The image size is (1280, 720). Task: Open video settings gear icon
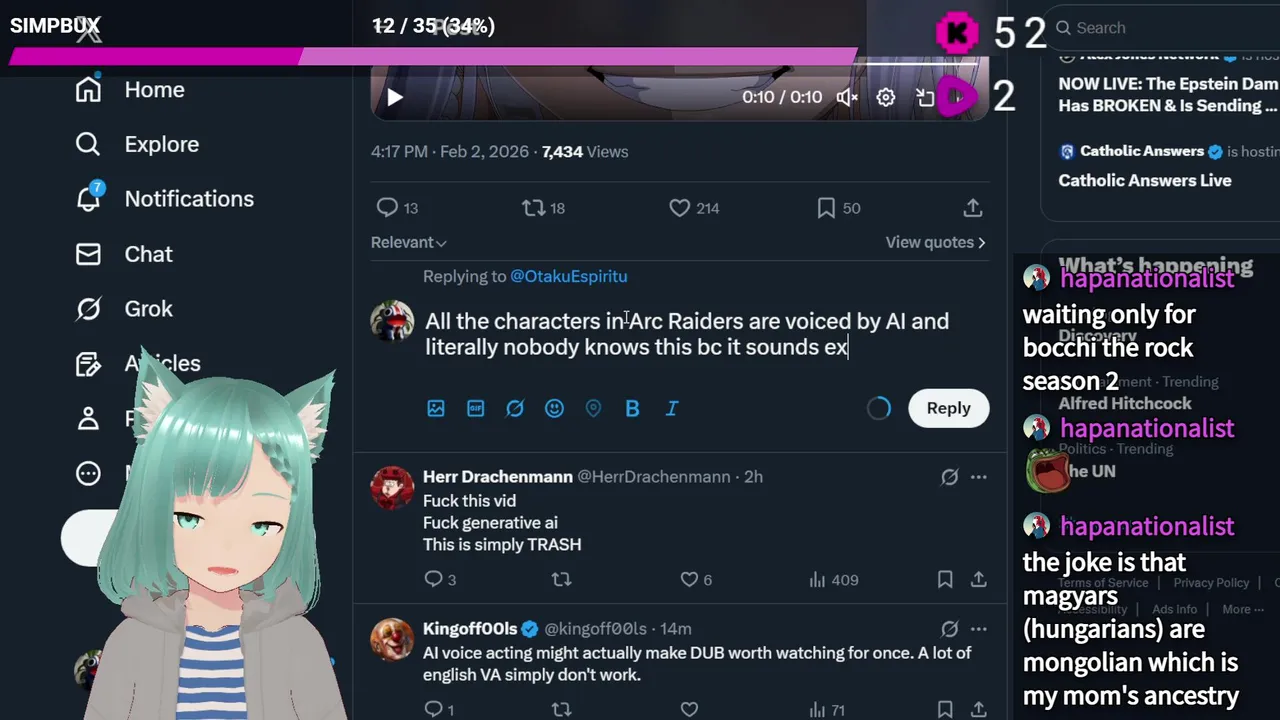pos(886,97)
